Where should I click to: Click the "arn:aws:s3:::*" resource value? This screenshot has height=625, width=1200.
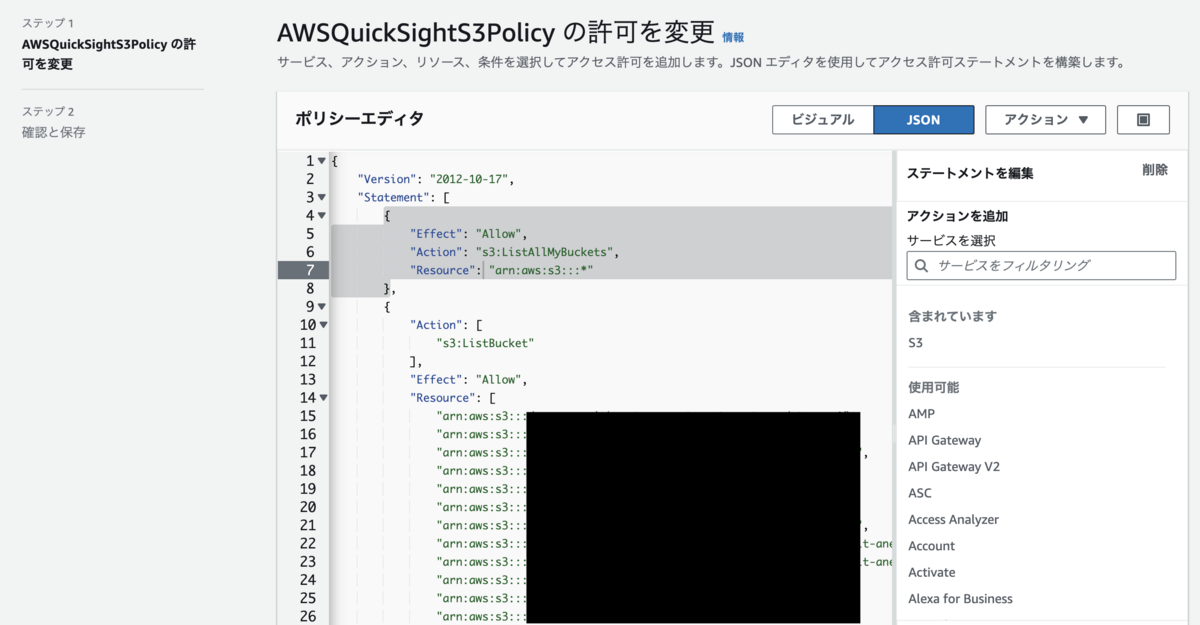(541, 270)
